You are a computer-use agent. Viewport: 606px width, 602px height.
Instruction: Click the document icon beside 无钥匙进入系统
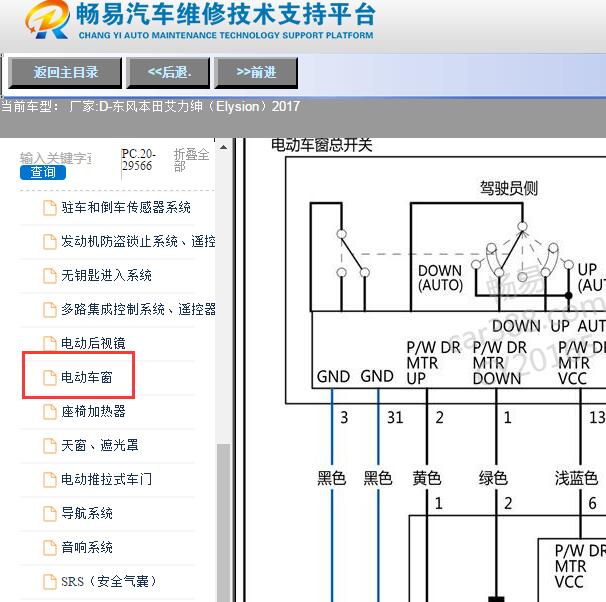[49, 275]
